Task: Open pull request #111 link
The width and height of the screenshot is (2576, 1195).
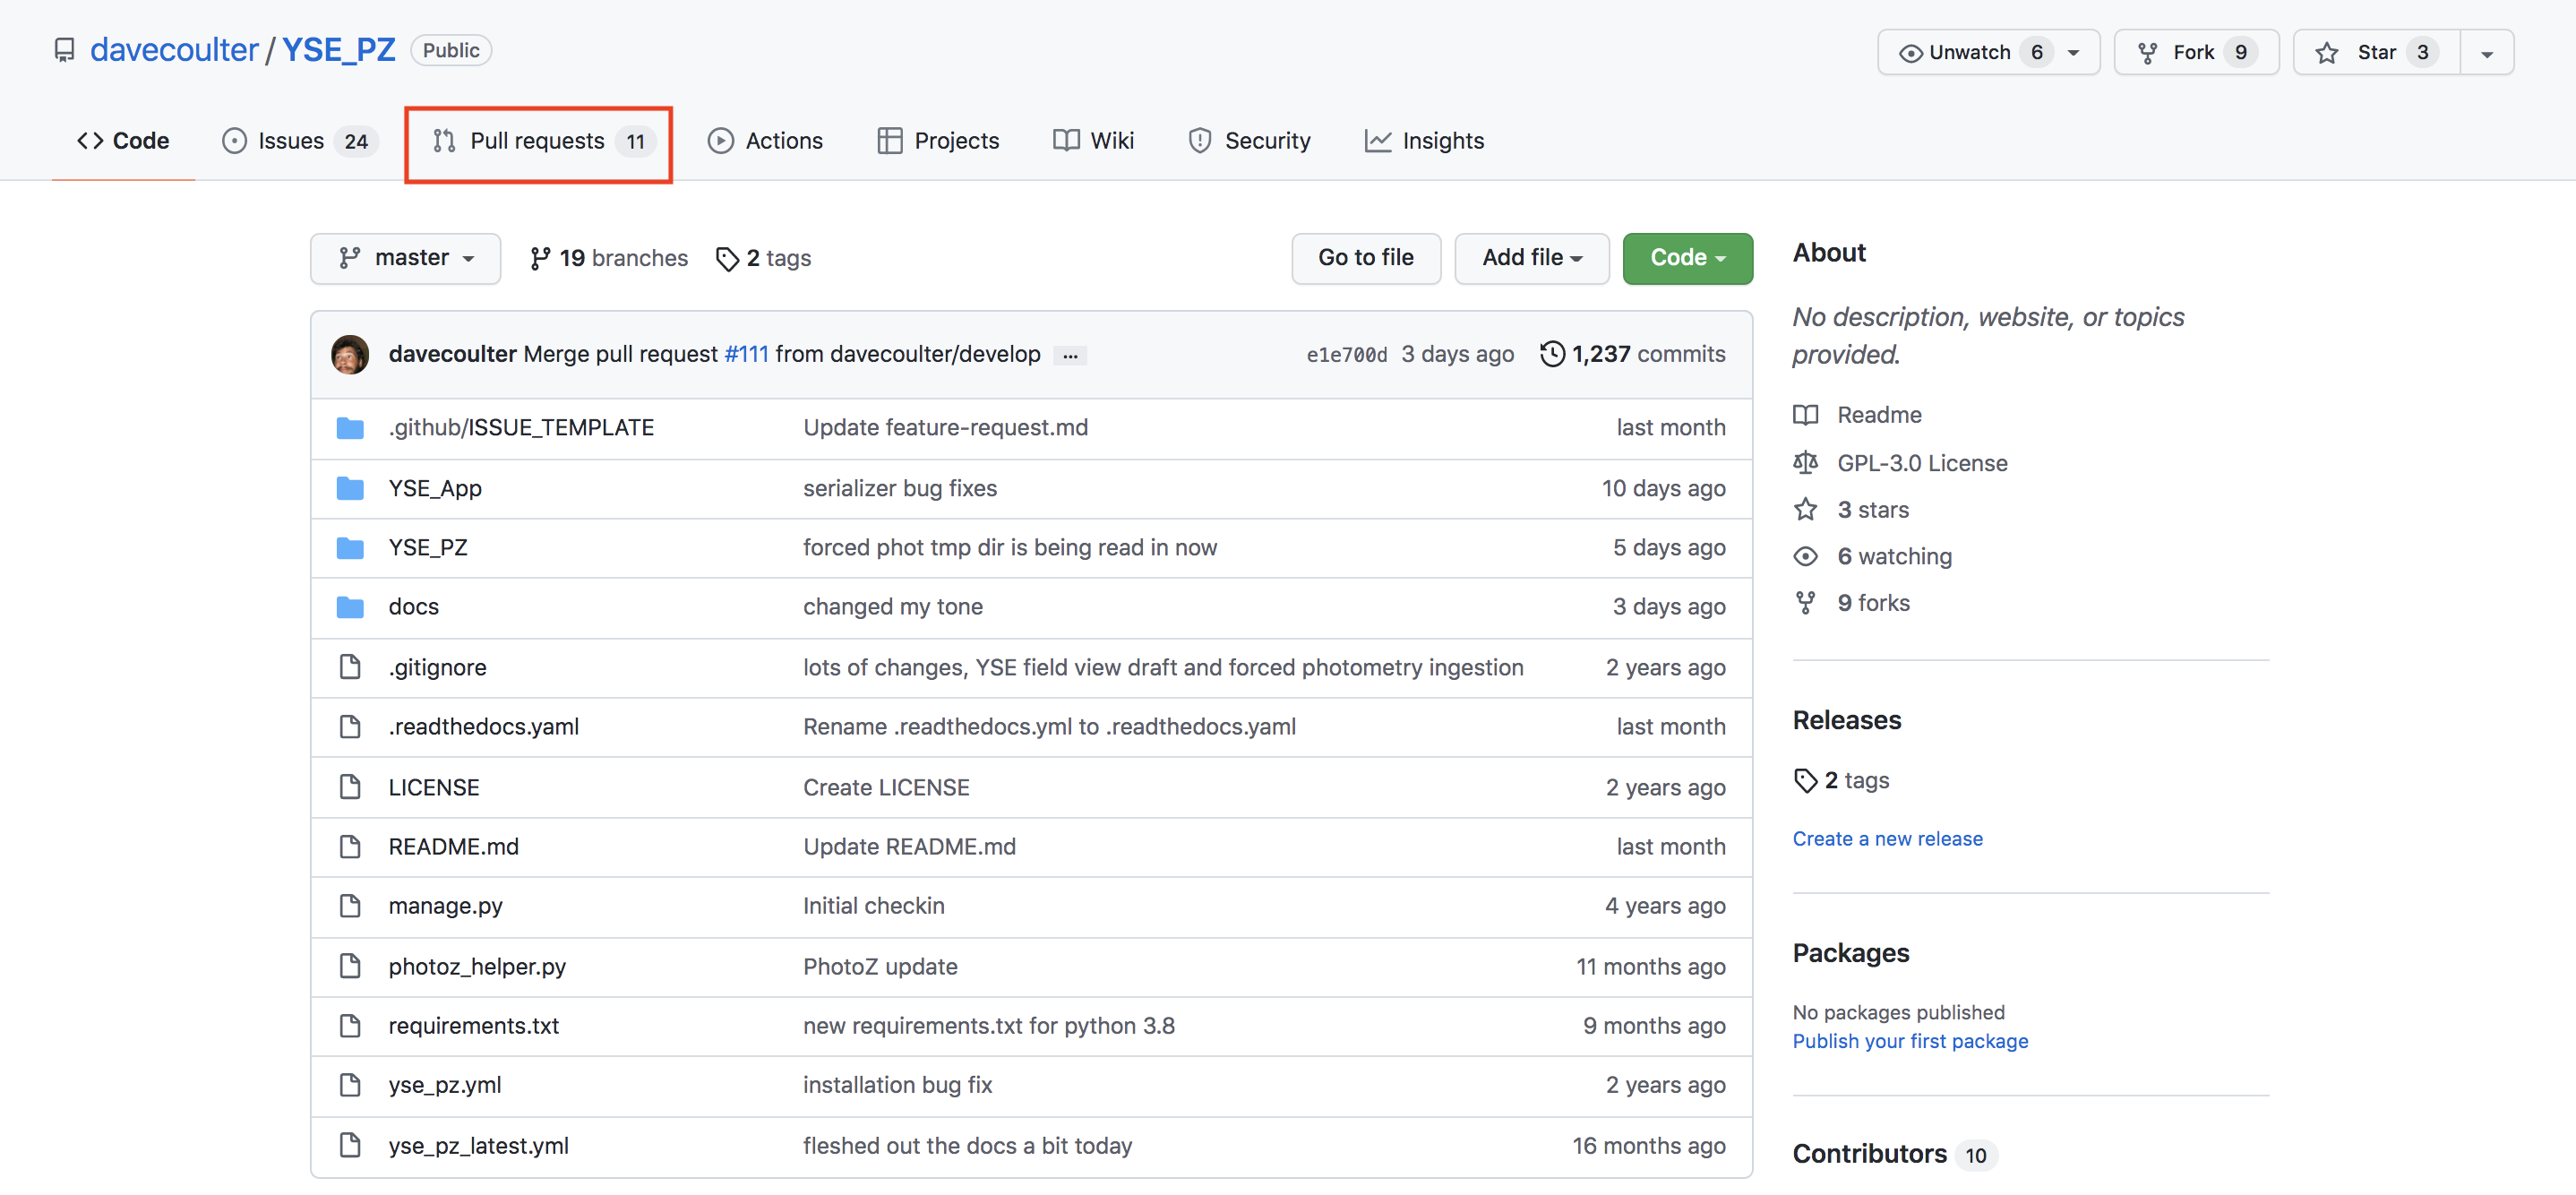Action: (746, 354)
